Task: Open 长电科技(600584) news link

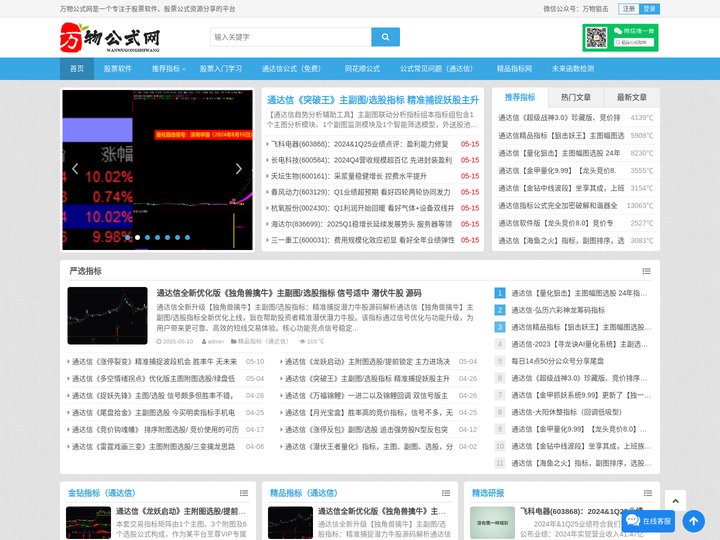Action: 361,160
